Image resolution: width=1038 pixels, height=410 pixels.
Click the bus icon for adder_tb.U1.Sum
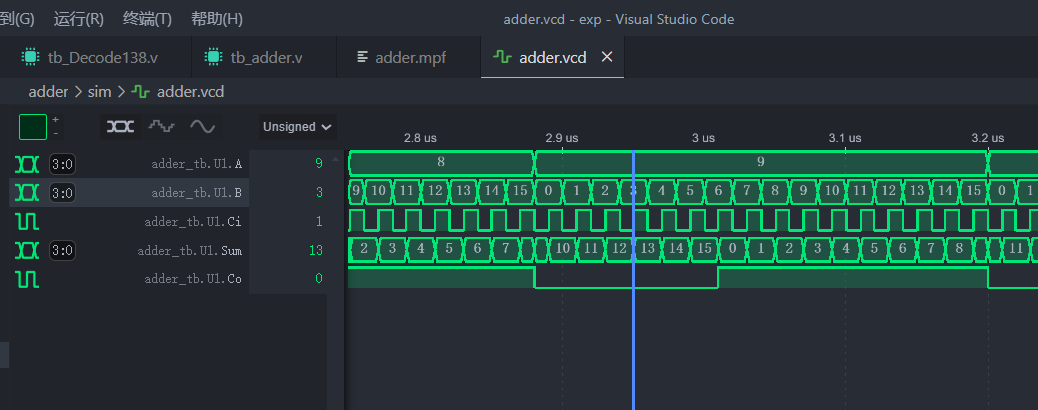pyautogui.click(x=27, y=250)
